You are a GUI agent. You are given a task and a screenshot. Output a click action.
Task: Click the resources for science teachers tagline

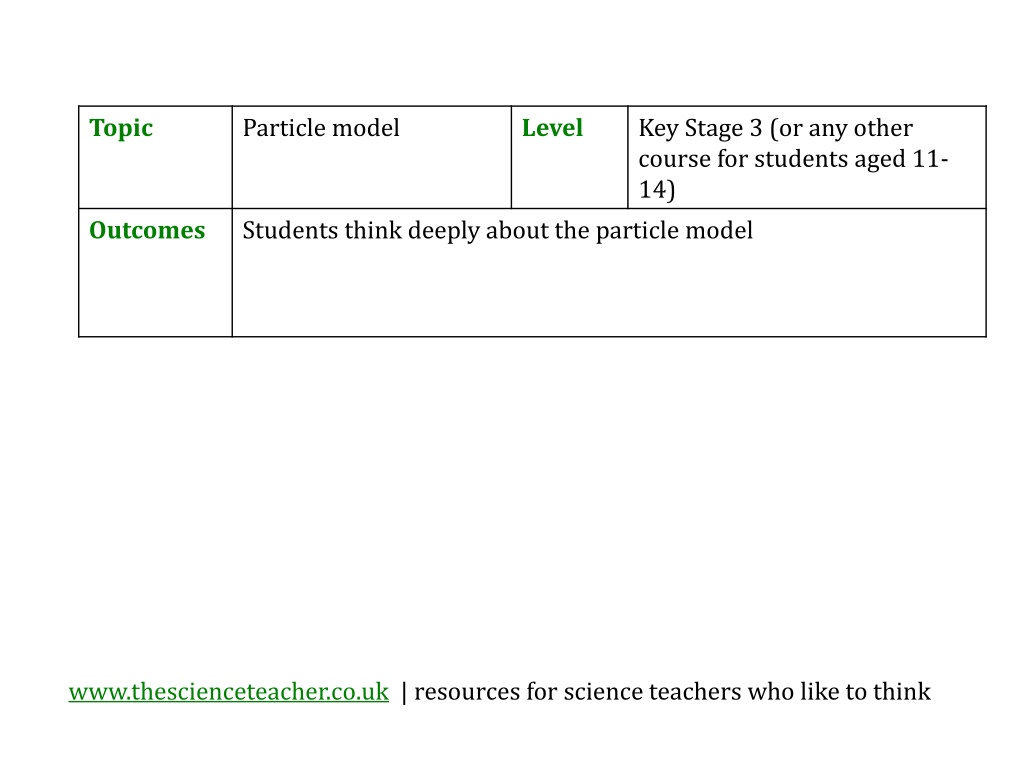(x=672, y=692)
